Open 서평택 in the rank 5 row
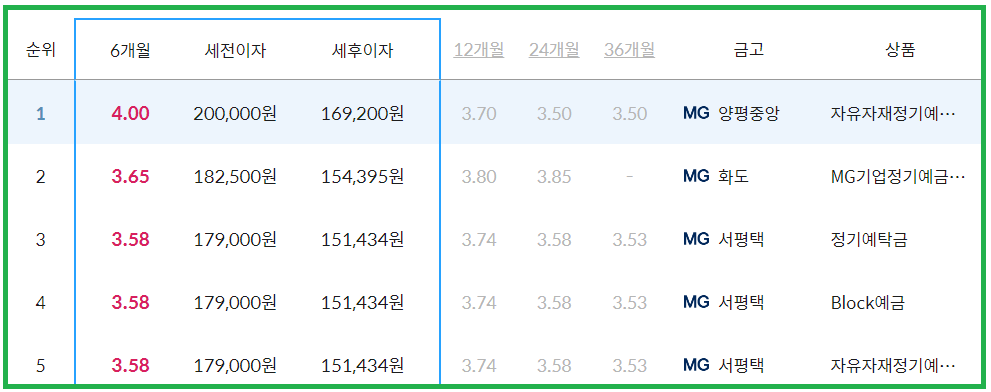This screenshot has height=392, width=991. tap(741, 365)
